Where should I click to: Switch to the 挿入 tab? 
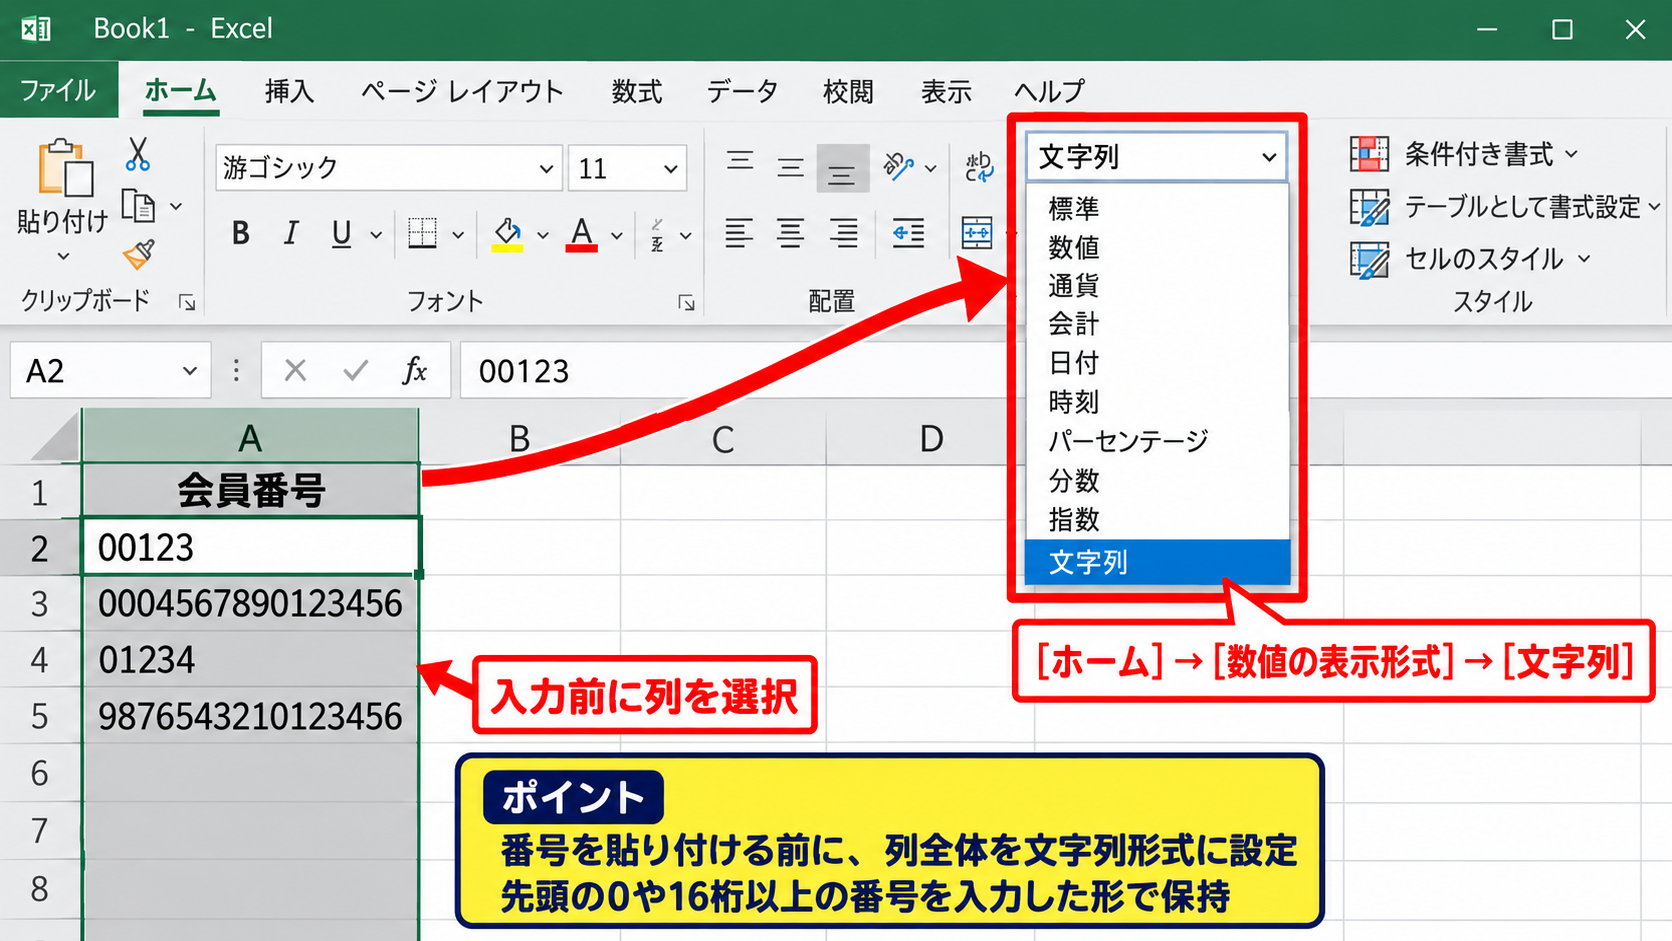pos(289,91)
